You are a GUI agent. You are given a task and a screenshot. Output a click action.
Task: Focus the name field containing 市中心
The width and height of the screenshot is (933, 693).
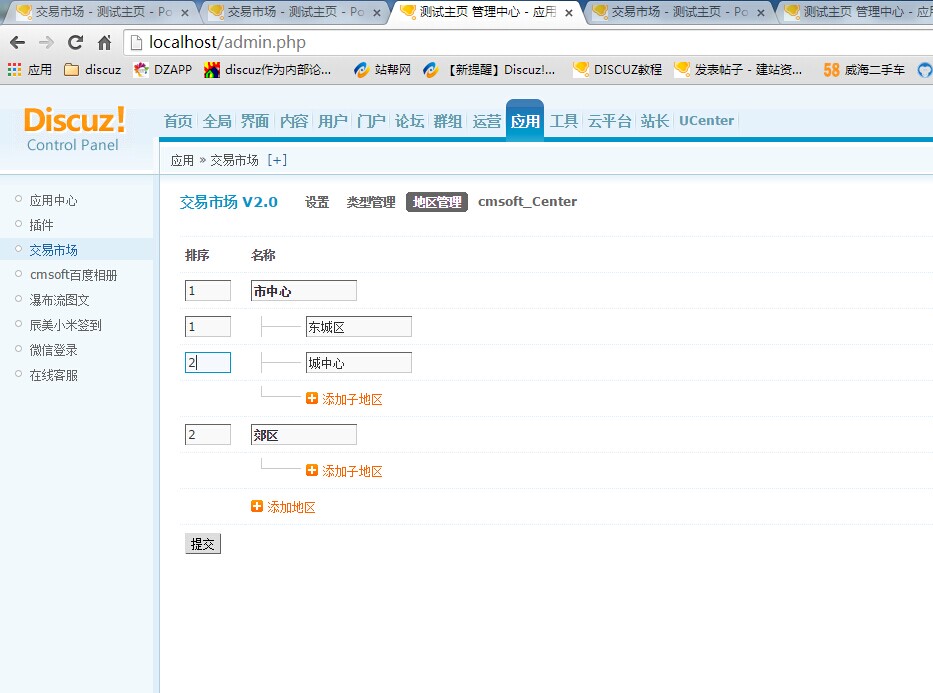pyautogui.click(x=303, y=291)
